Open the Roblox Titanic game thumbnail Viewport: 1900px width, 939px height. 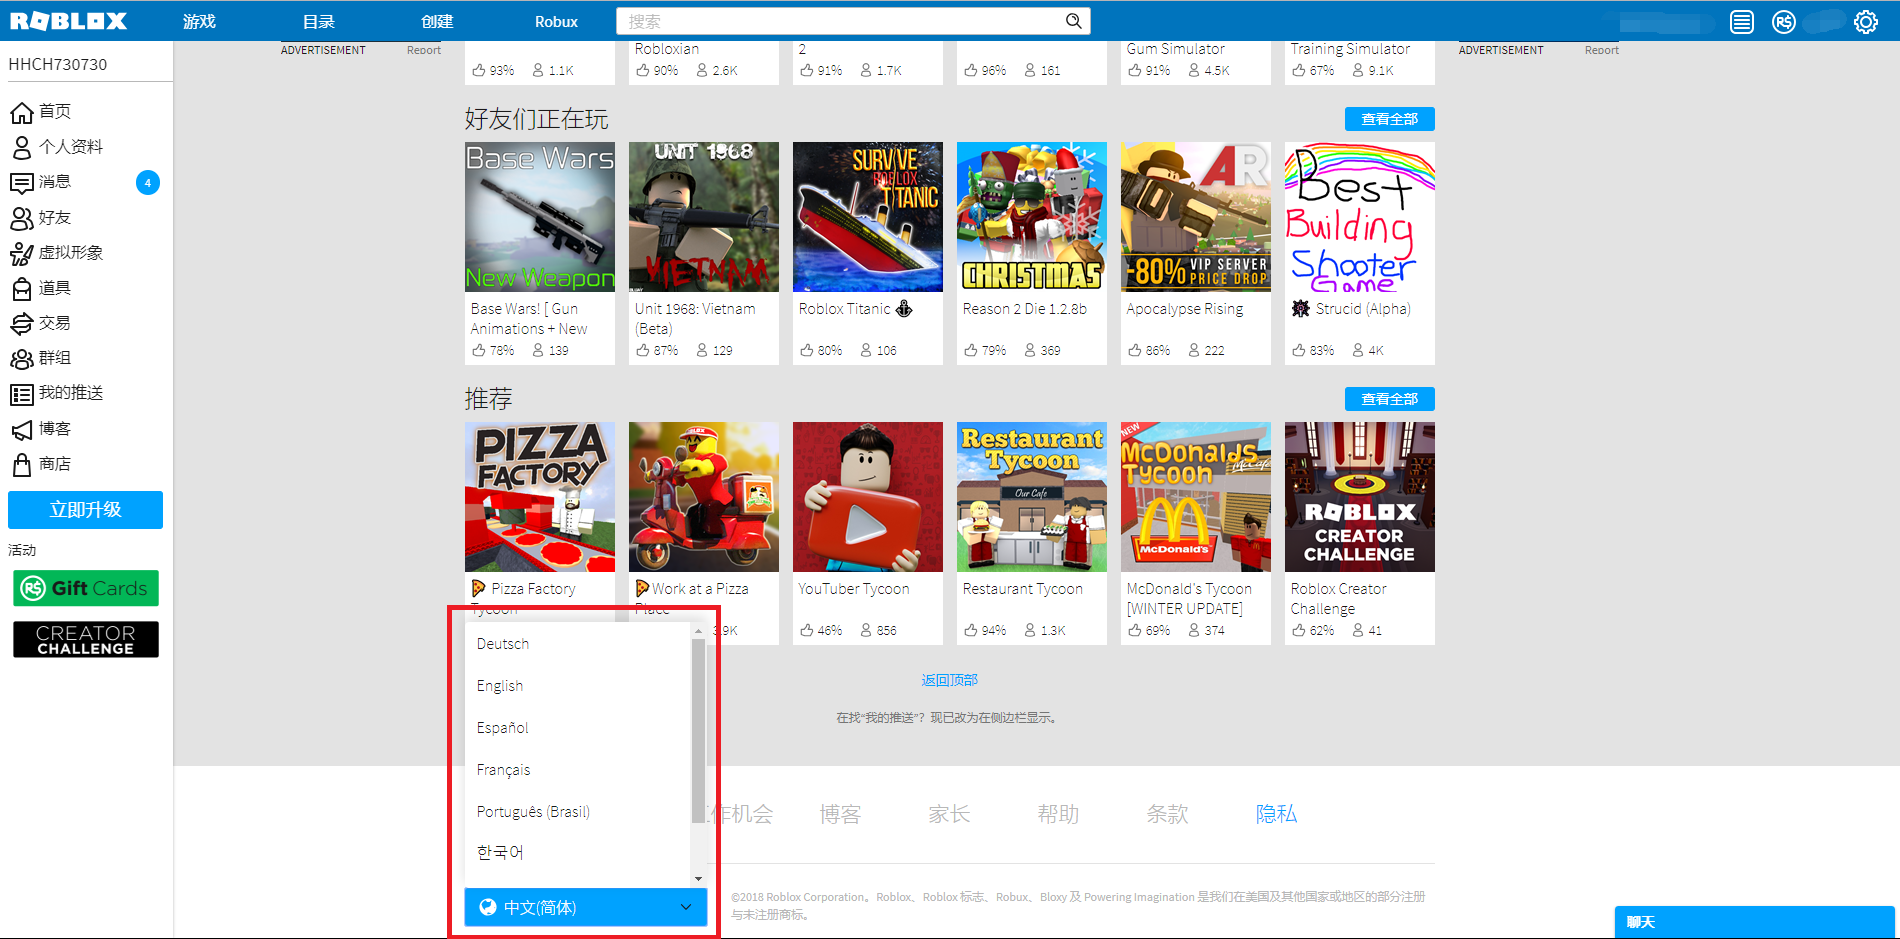[x=868, y=217]
